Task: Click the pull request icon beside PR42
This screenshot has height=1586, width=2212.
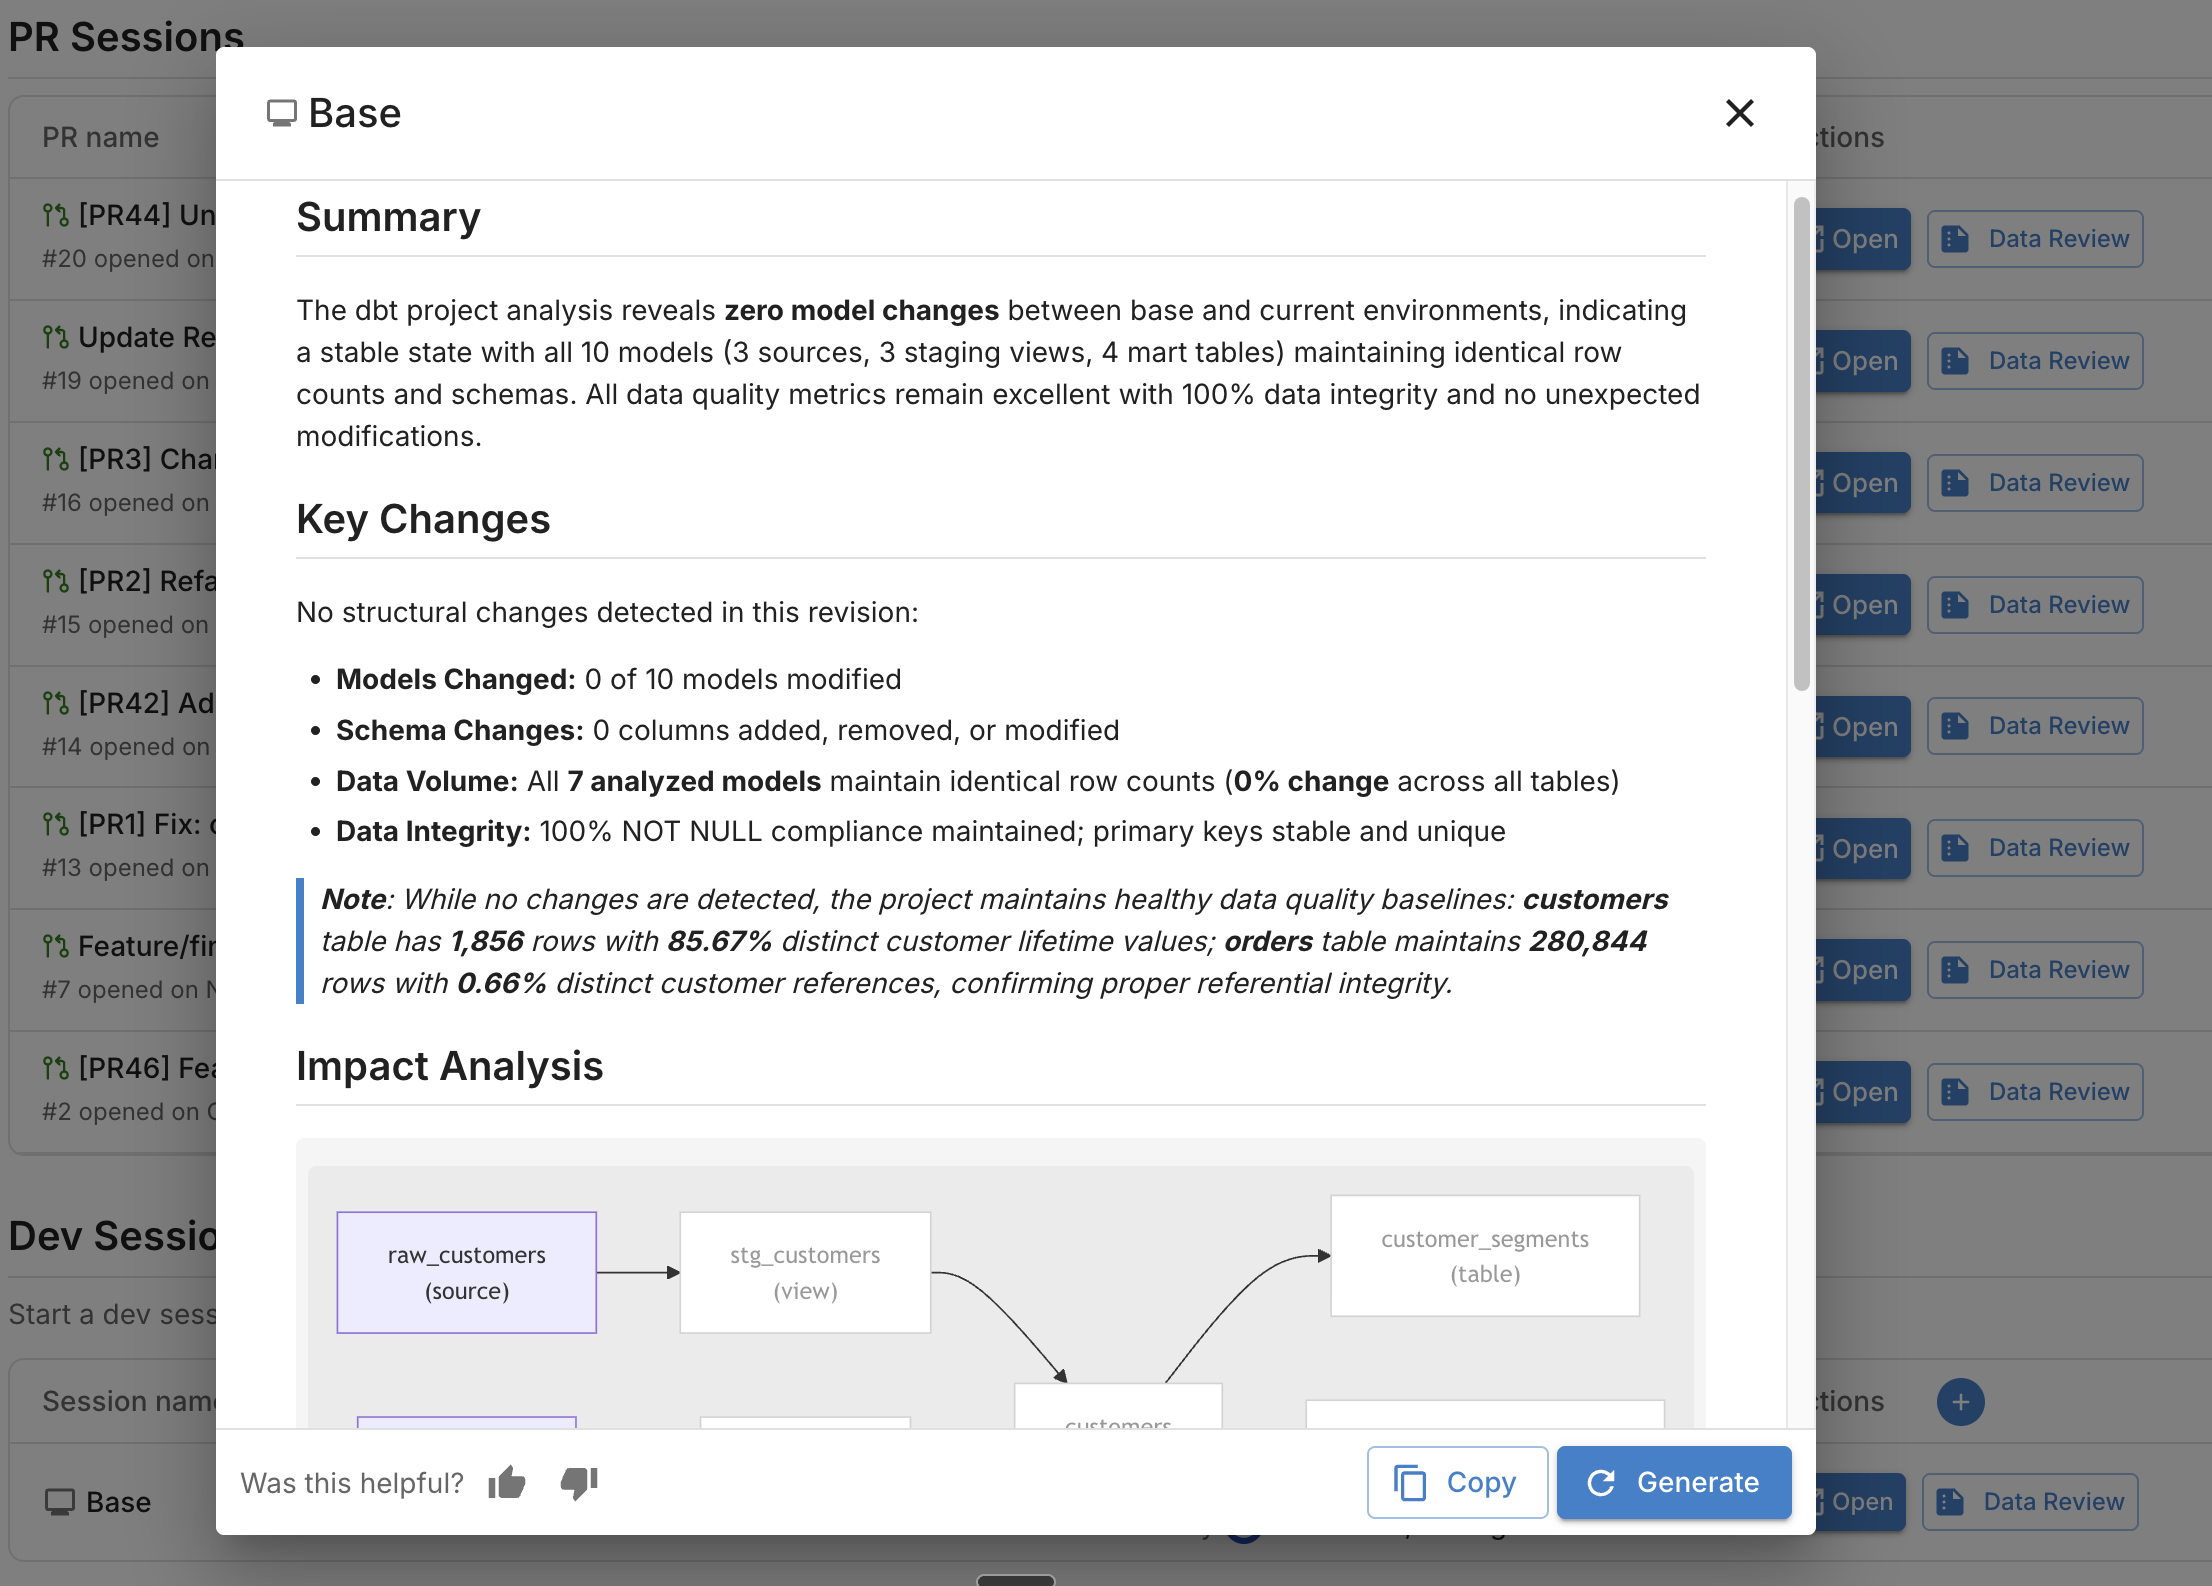Action: pyautogui.click(x=56, y=703)
